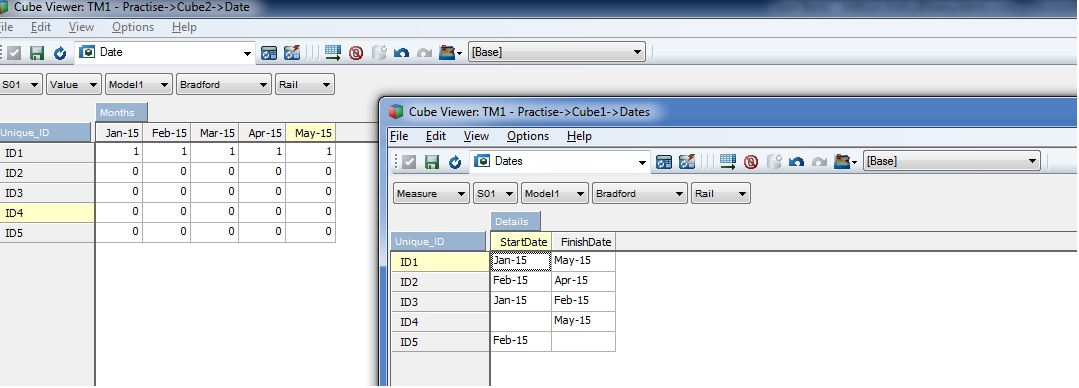Open the S01 dimension dropdown in Cube2 window
Image resolution: width=1079 pixels, height=388 pixels.
point(21,85)
